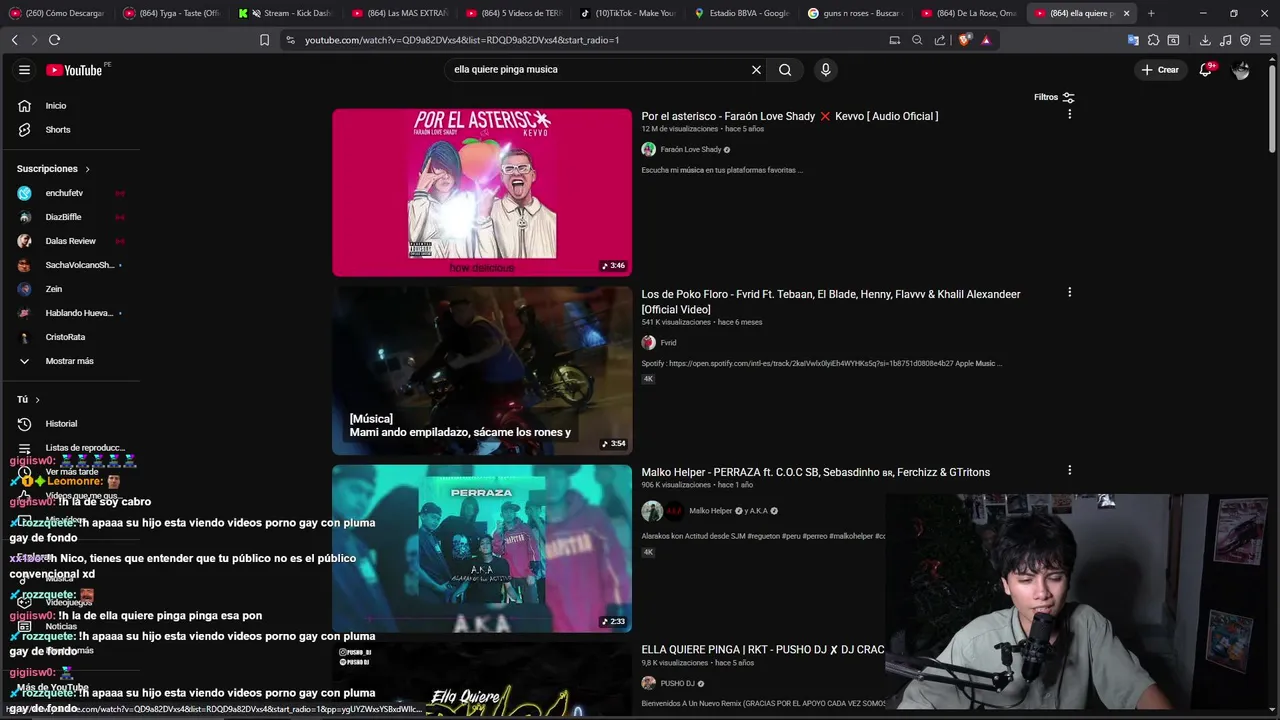Expand the Suscripciones section chevron
Image resolution: width=1280 pixels, height=720 pixels.
coord(87,169)
